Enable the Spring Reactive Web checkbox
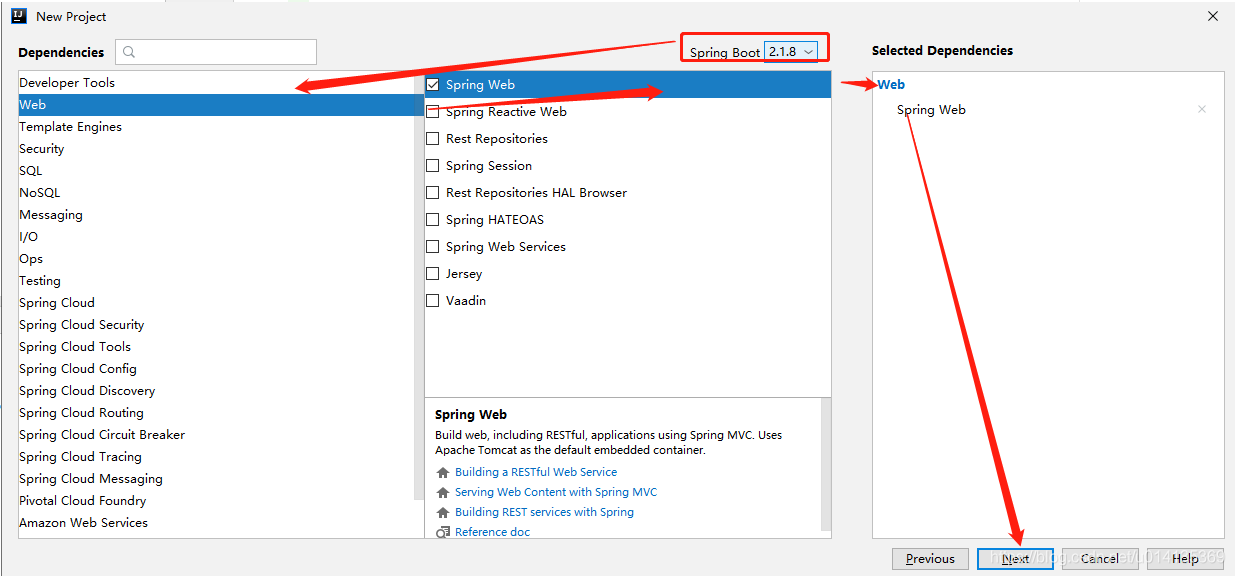Viewport: 1235px width, 576px height. [433, 112]
